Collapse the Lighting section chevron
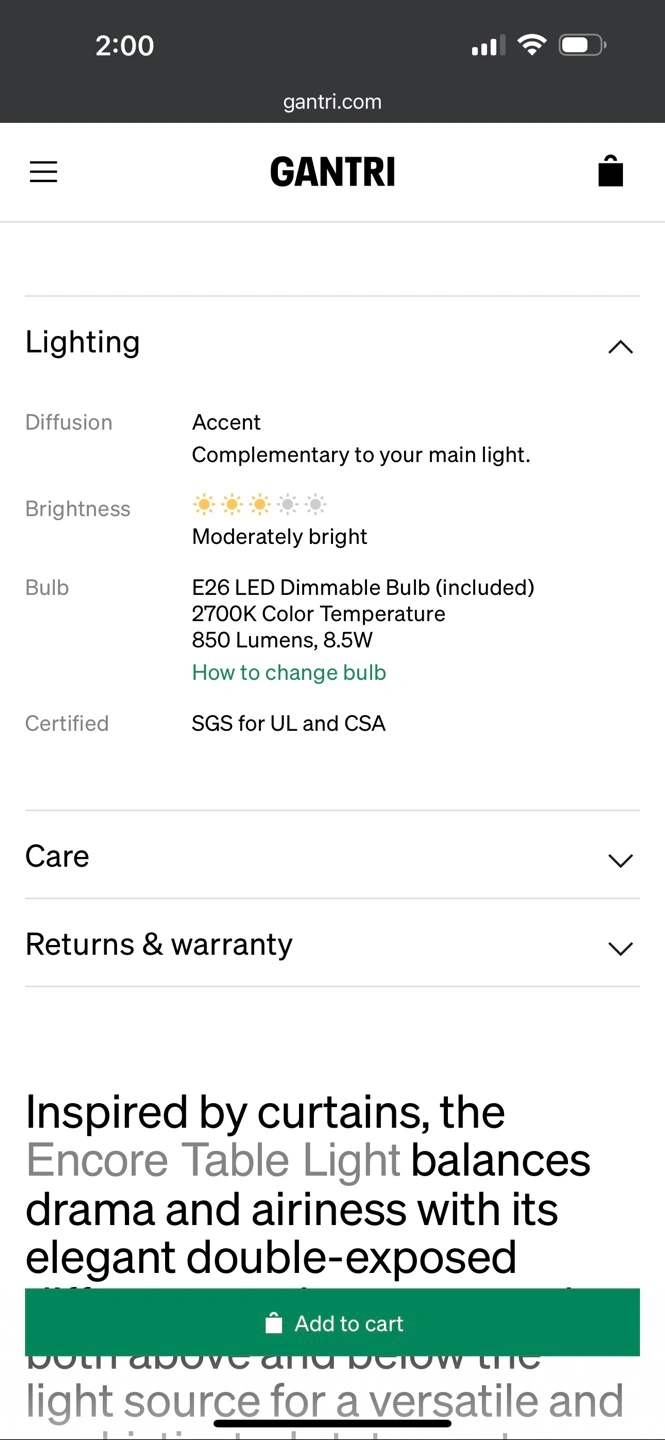Screen dimensions: 665x1440 [x=620, y=347]
